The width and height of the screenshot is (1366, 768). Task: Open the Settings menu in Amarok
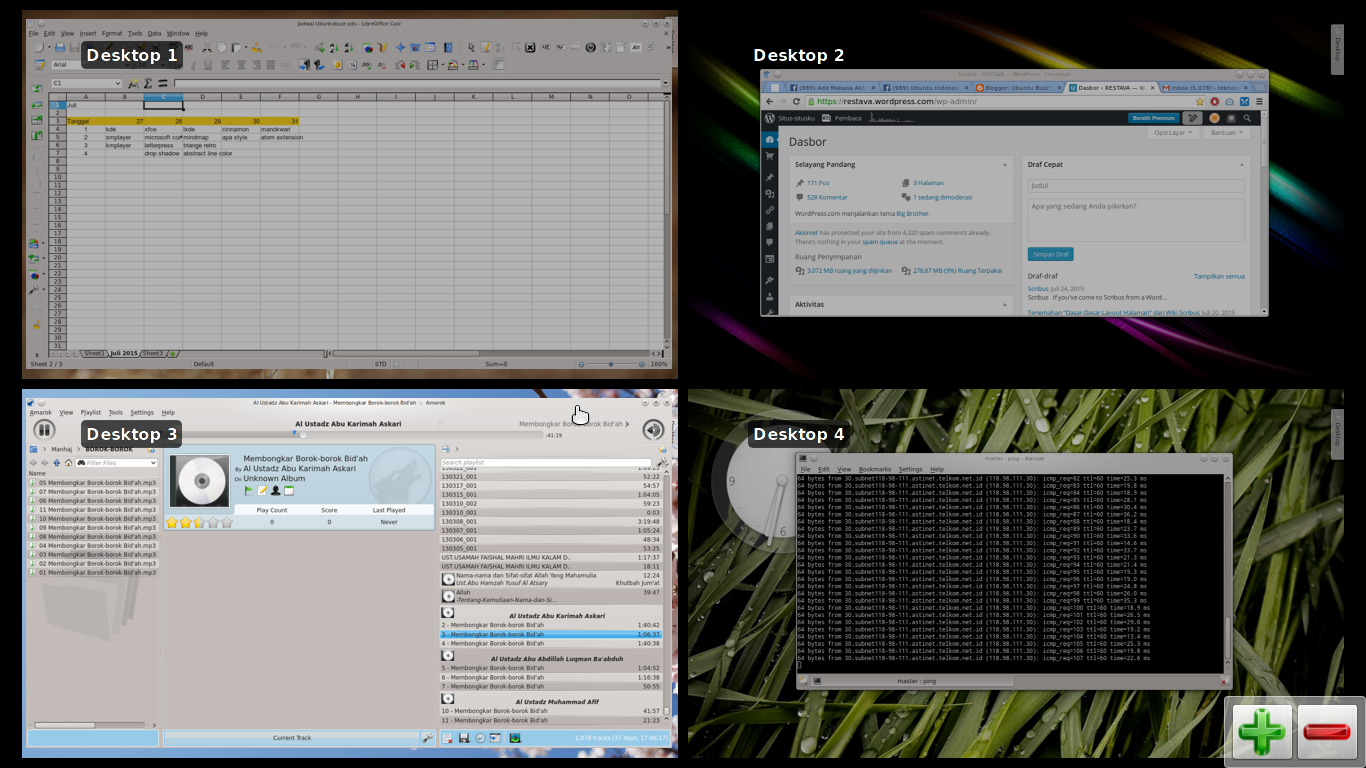tap(142, 412)
